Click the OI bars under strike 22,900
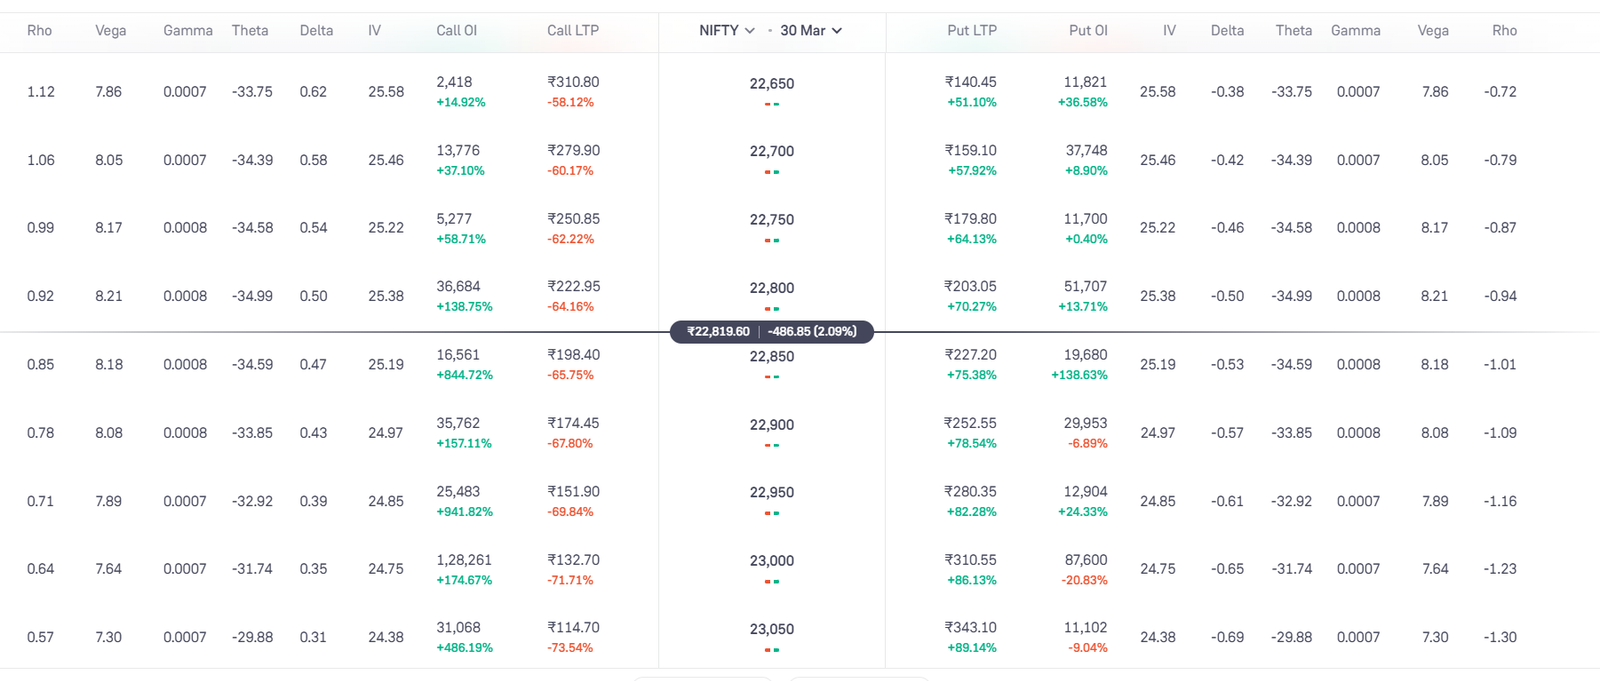The width and height of the screenshot is (1600, 681). [772, 444]
